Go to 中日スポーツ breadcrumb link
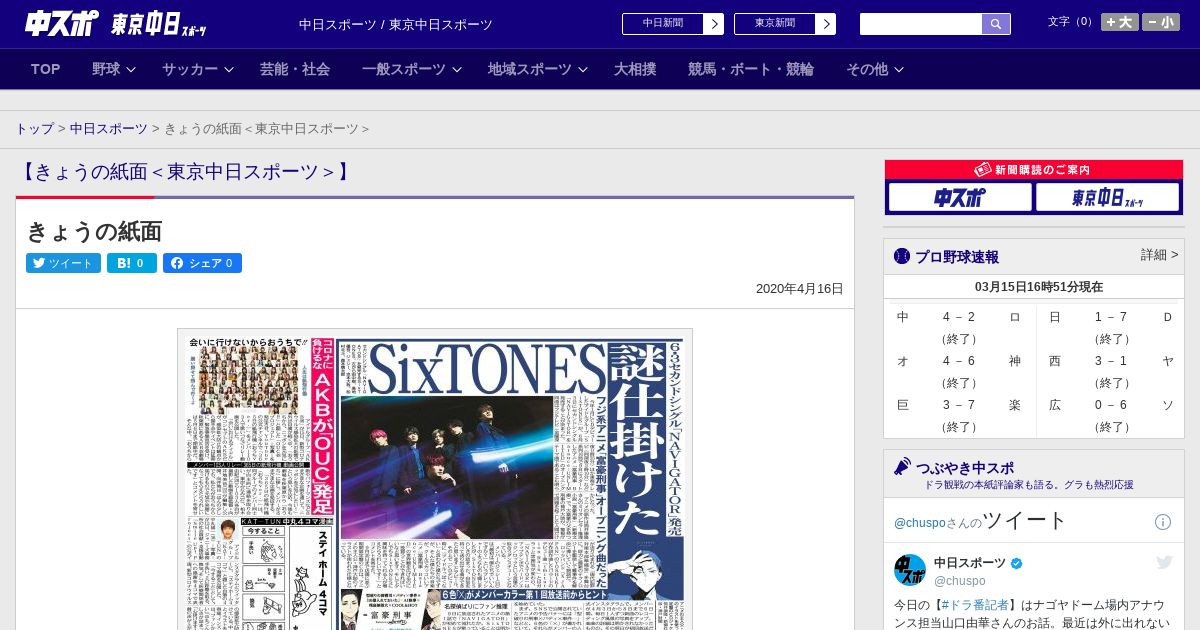 109,129
